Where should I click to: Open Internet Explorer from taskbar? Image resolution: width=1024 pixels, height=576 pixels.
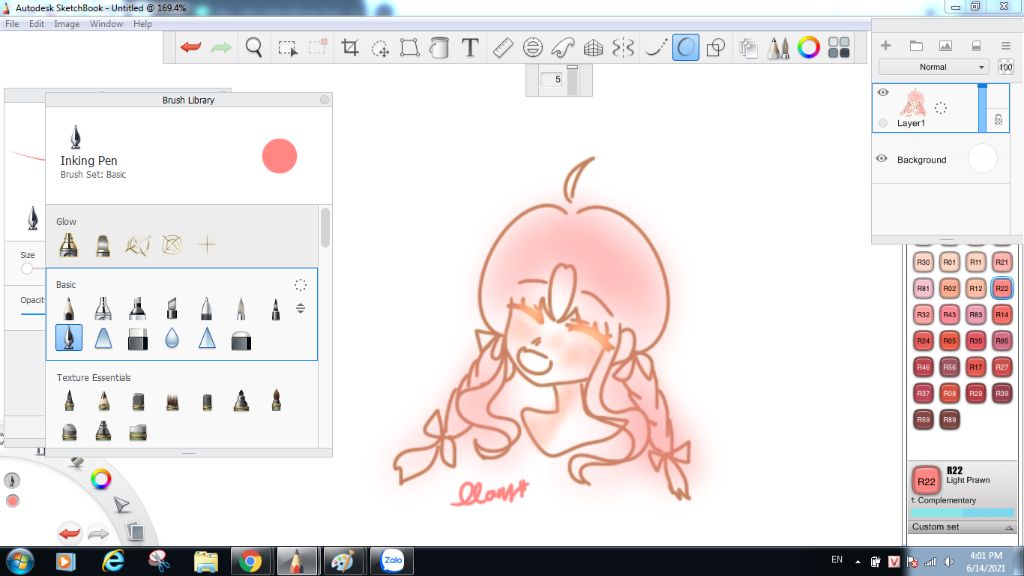(x=112, y=561)
